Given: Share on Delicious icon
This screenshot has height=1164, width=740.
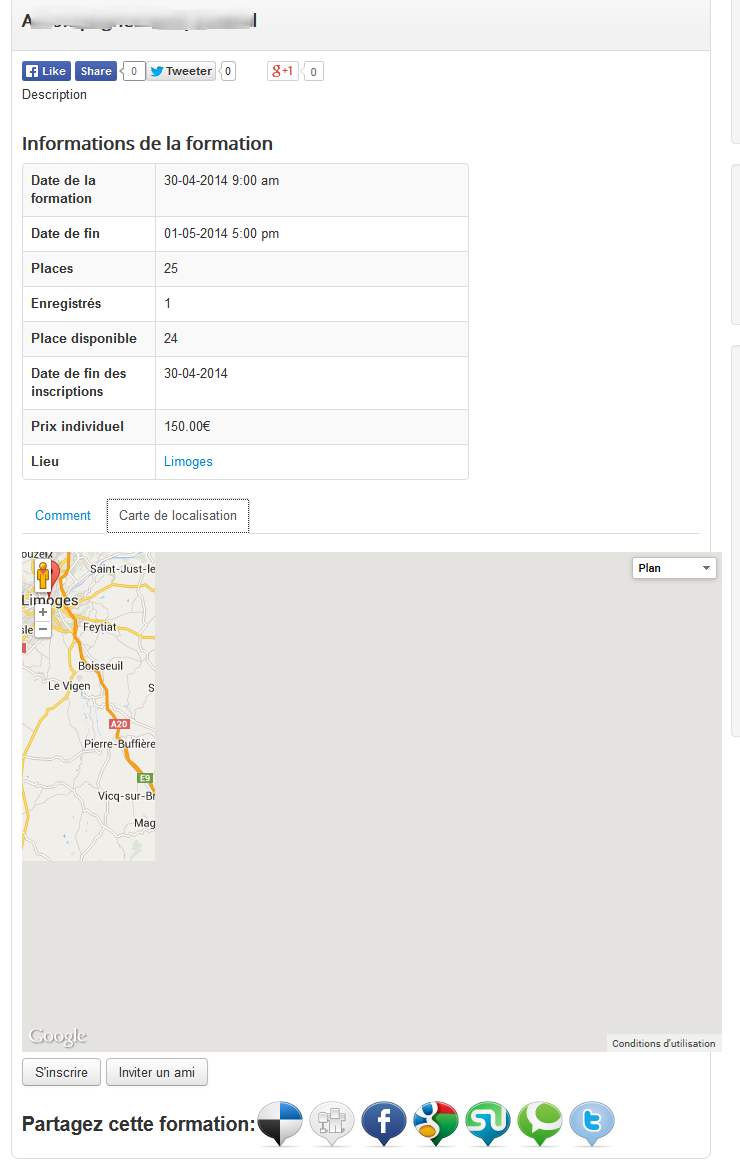Looking at the screenshot, I should tap(280, 1124).
